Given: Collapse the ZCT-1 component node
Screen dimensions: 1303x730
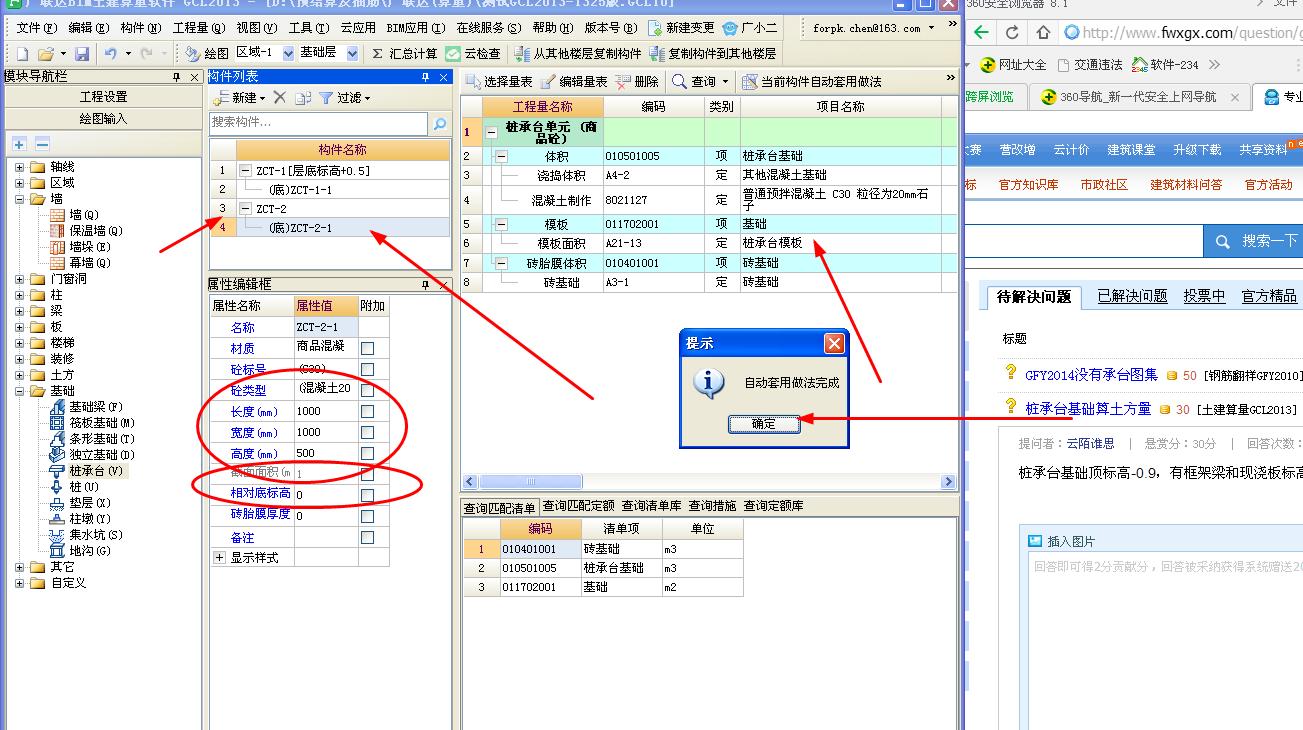Looking at the screenshot, I should pos(245,171).
